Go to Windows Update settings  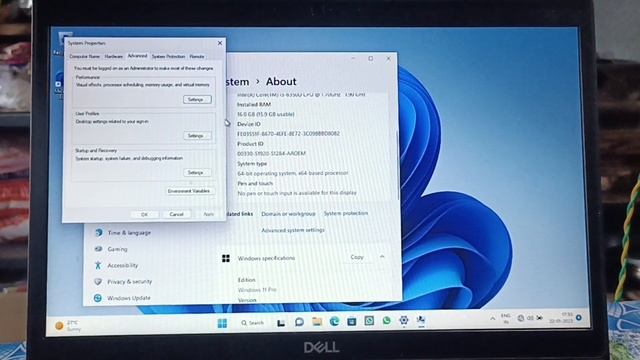(x=129, y=298)
